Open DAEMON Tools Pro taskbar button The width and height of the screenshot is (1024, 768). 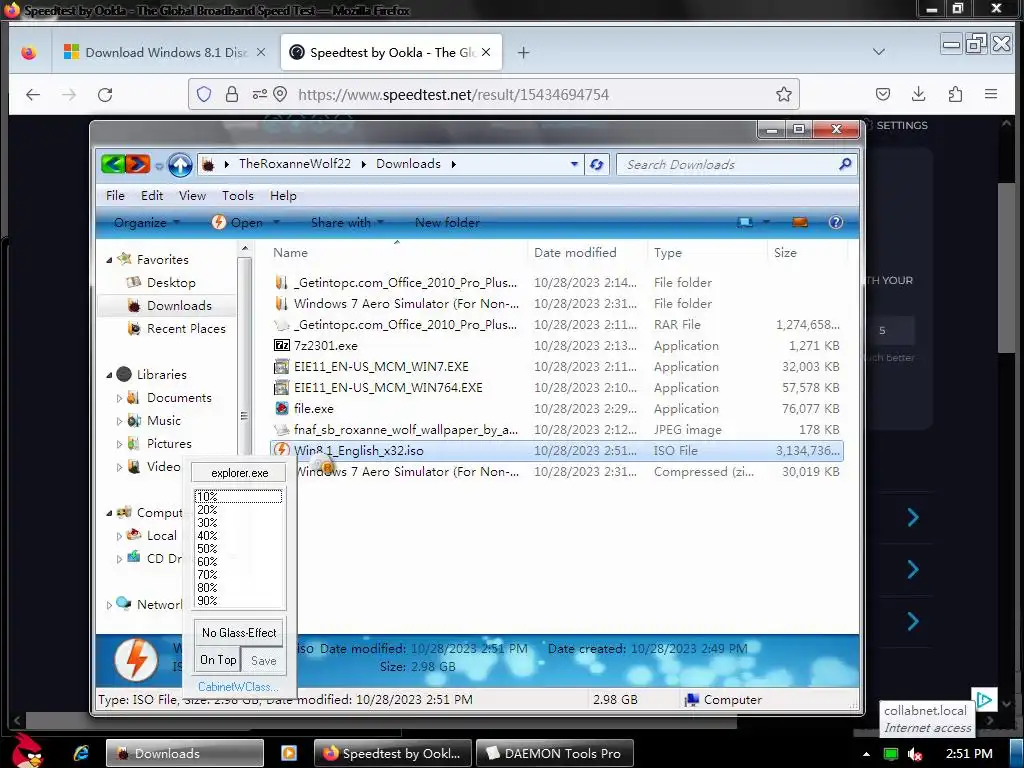tap(554, 753)
